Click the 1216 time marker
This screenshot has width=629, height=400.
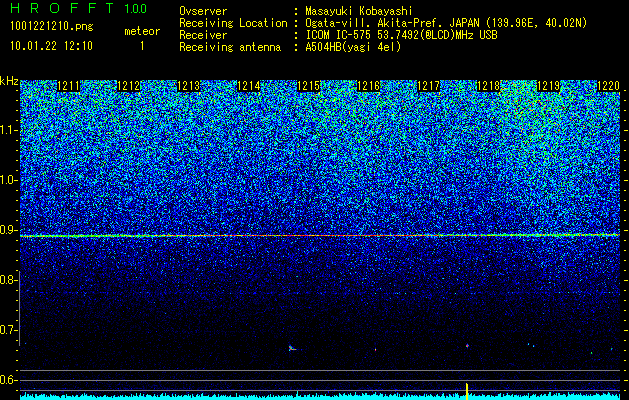(369, 86)
